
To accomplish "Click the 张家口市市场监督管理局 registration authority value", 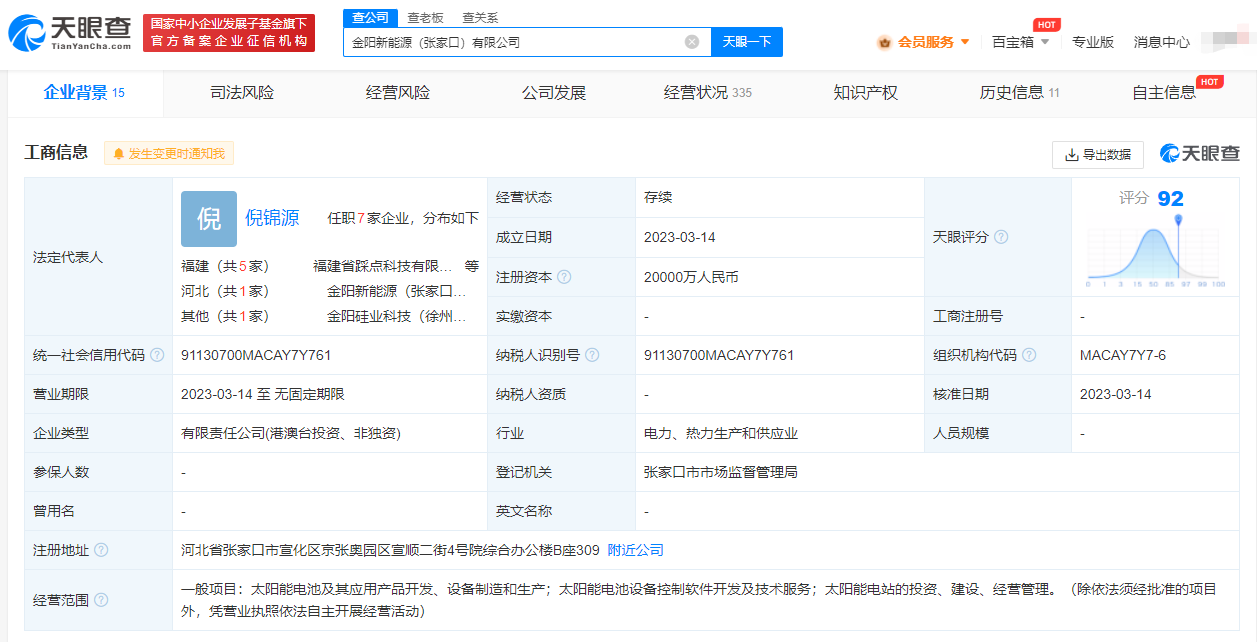I will click(721, 472).
